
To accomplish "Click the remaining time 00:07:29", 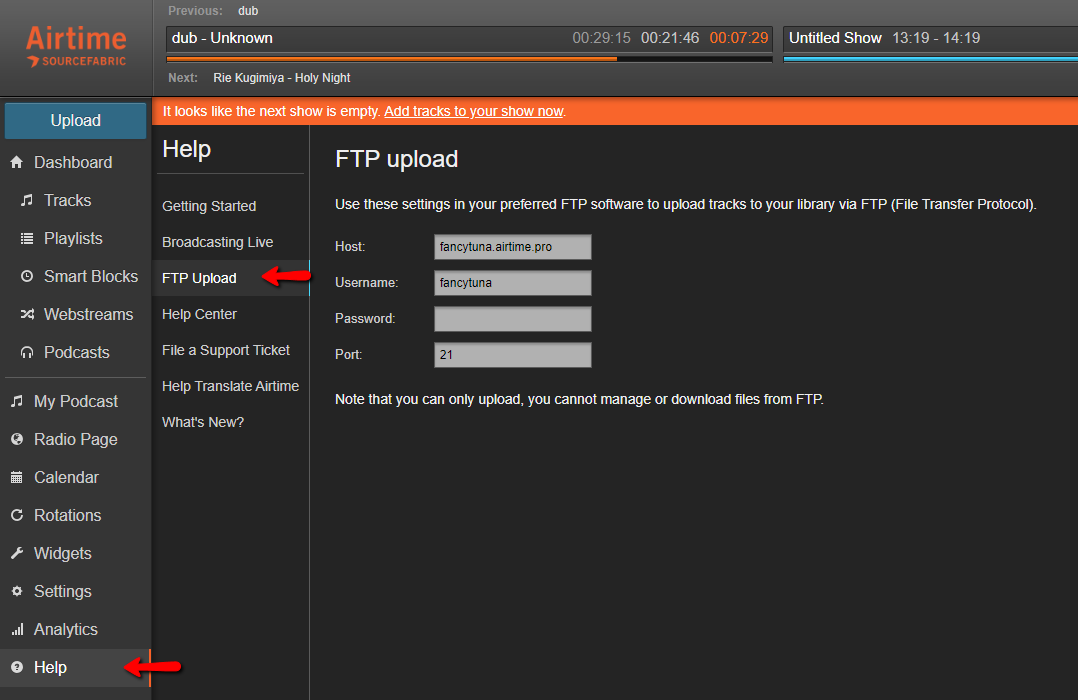I will (x=738, y=38).
